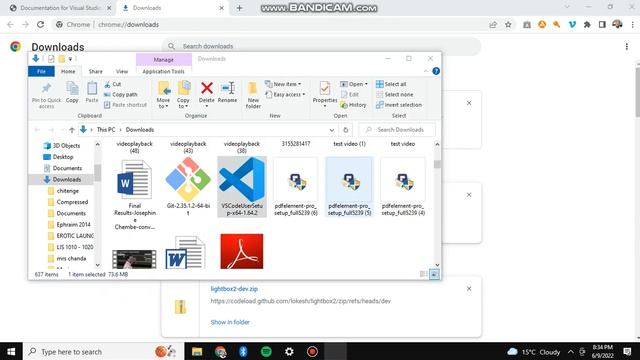The height and width of the screenshot is (360, 640).
Task: Switch to the Share ribbon tab
Action: coord(96,71)
